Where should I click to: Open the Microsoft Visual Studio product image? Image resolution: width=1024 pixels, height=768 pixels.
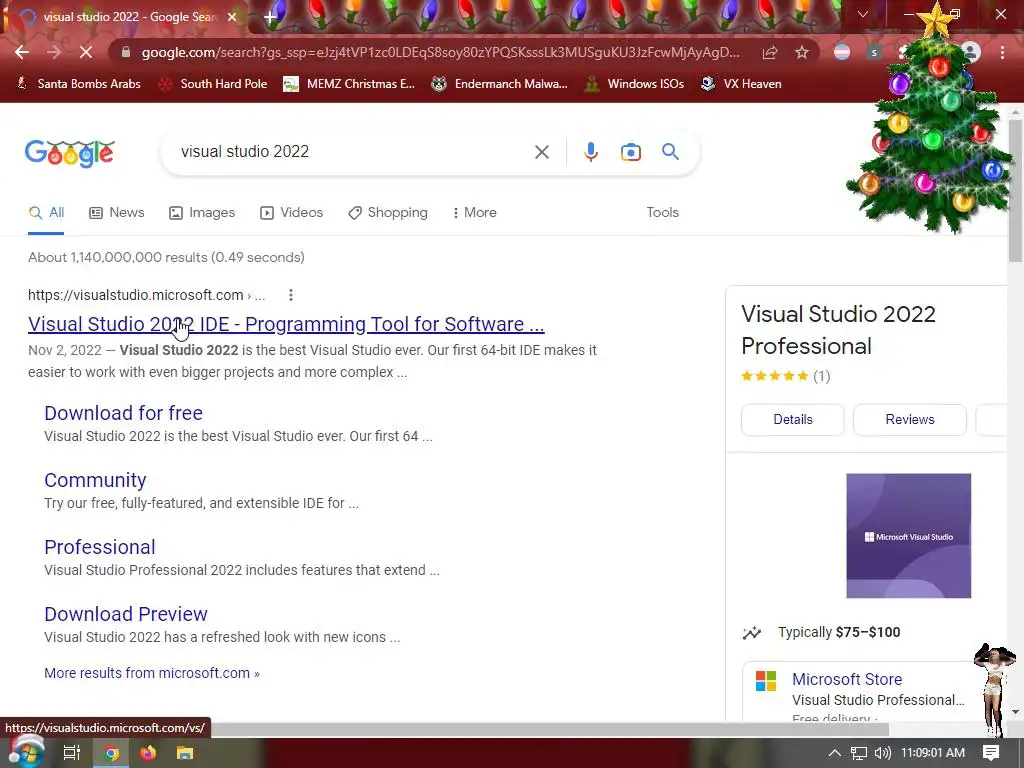(x=908, y=536)
